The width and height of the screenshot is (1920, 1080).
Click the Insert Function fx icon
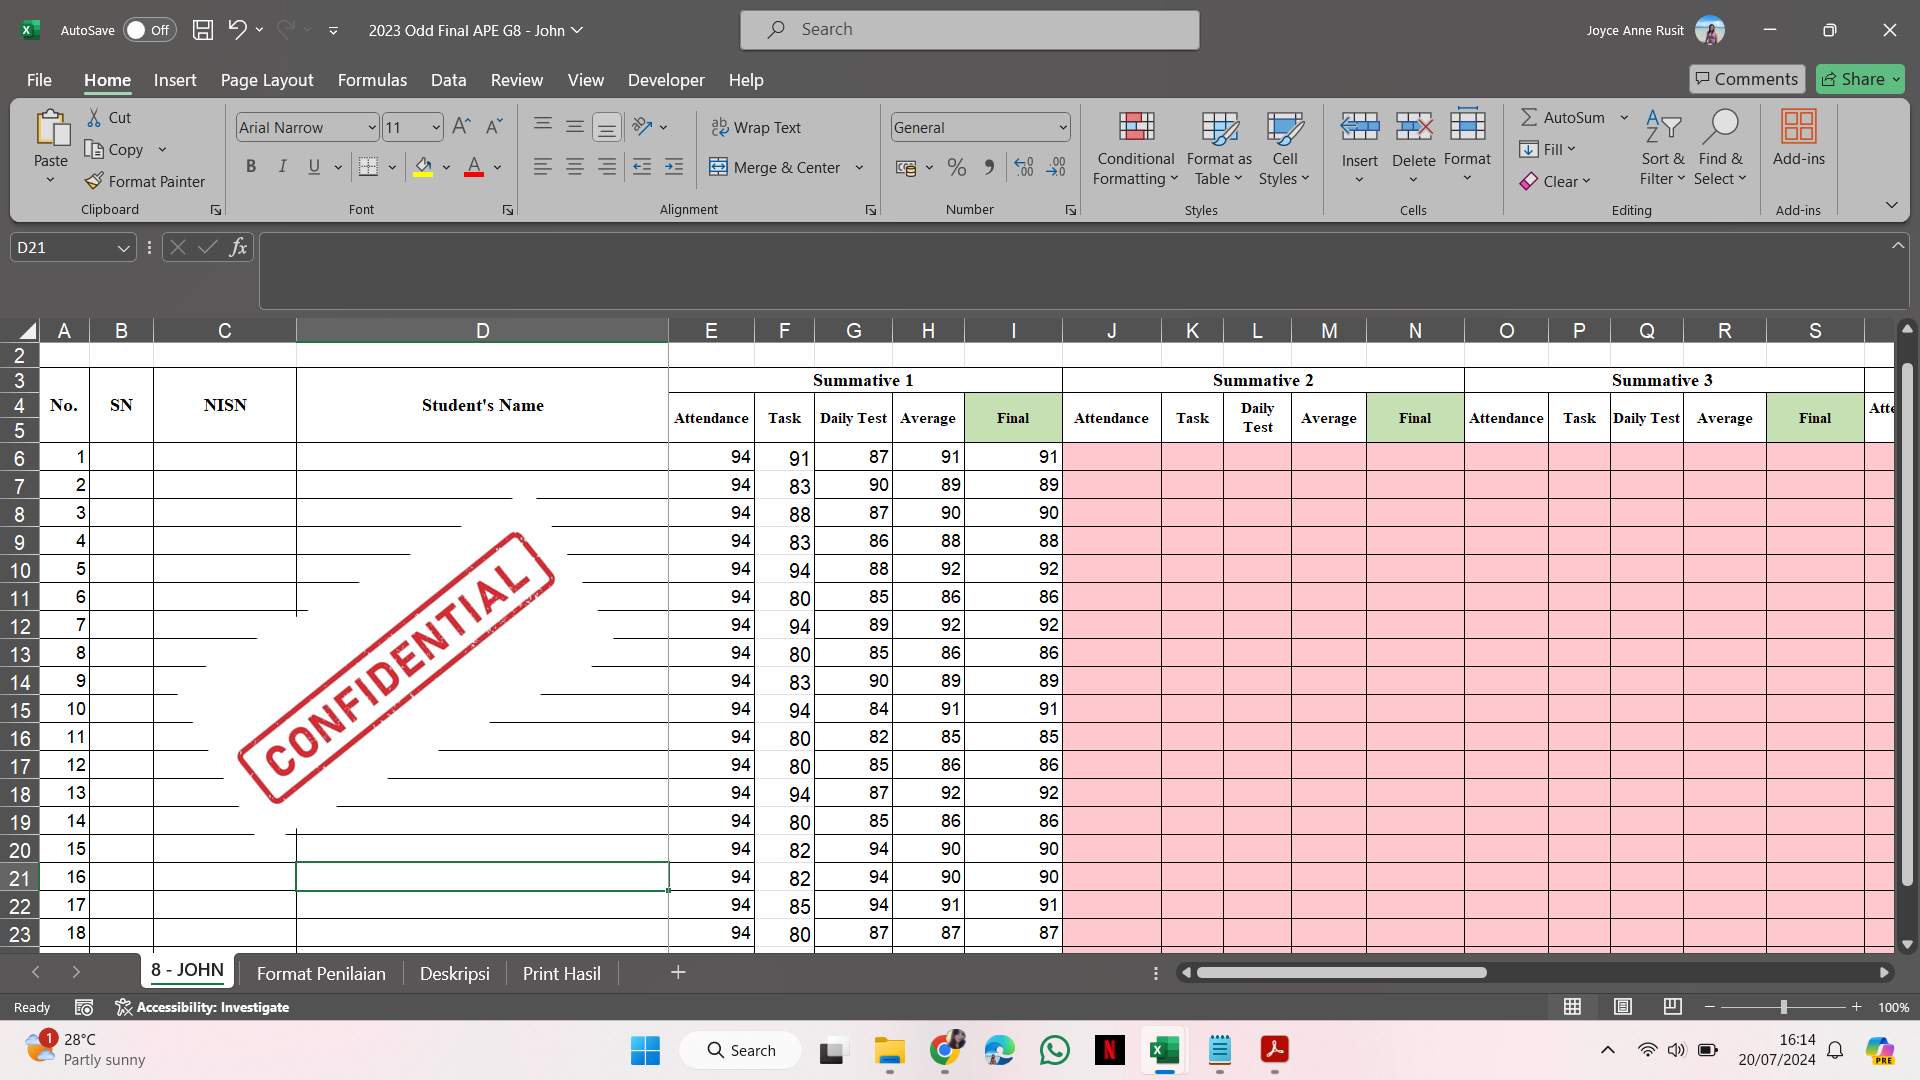pos(238,247)
